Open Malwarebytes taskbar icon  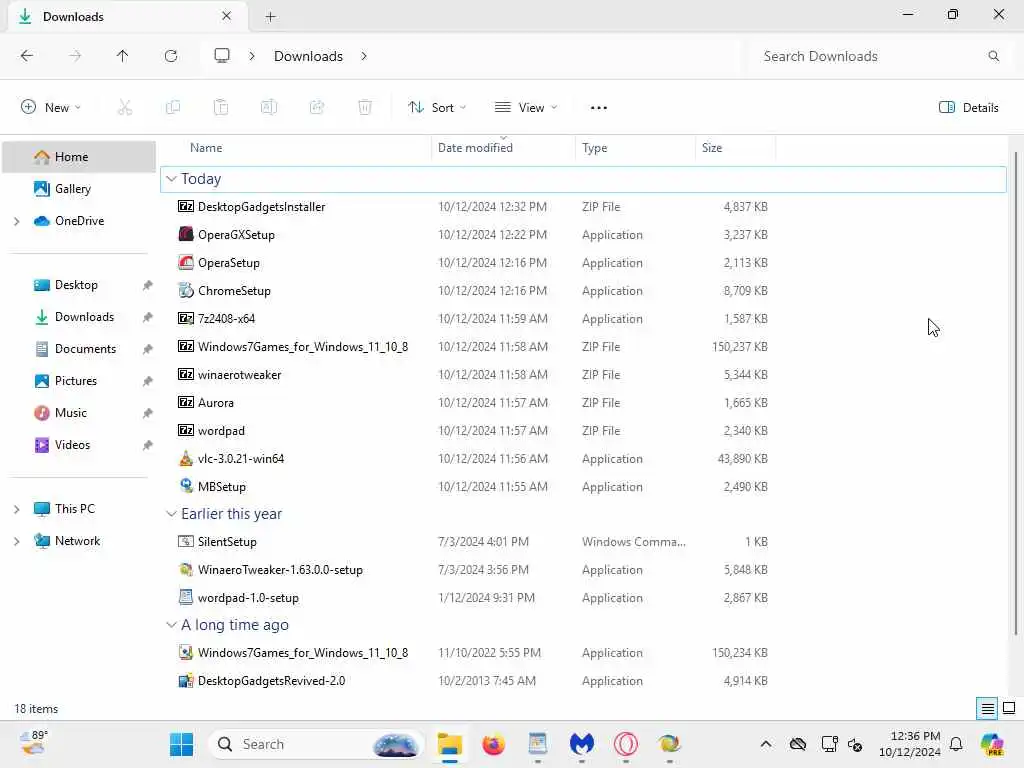[x=581, y=744]
